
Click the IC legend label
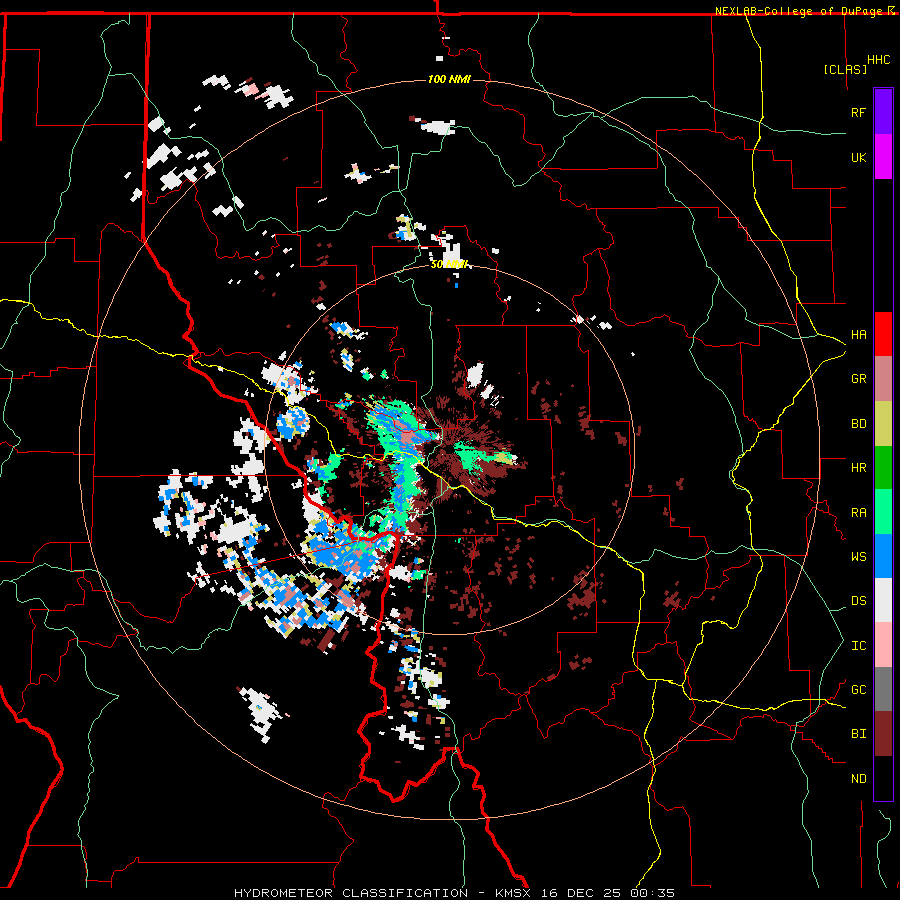[x=858, y=646]
